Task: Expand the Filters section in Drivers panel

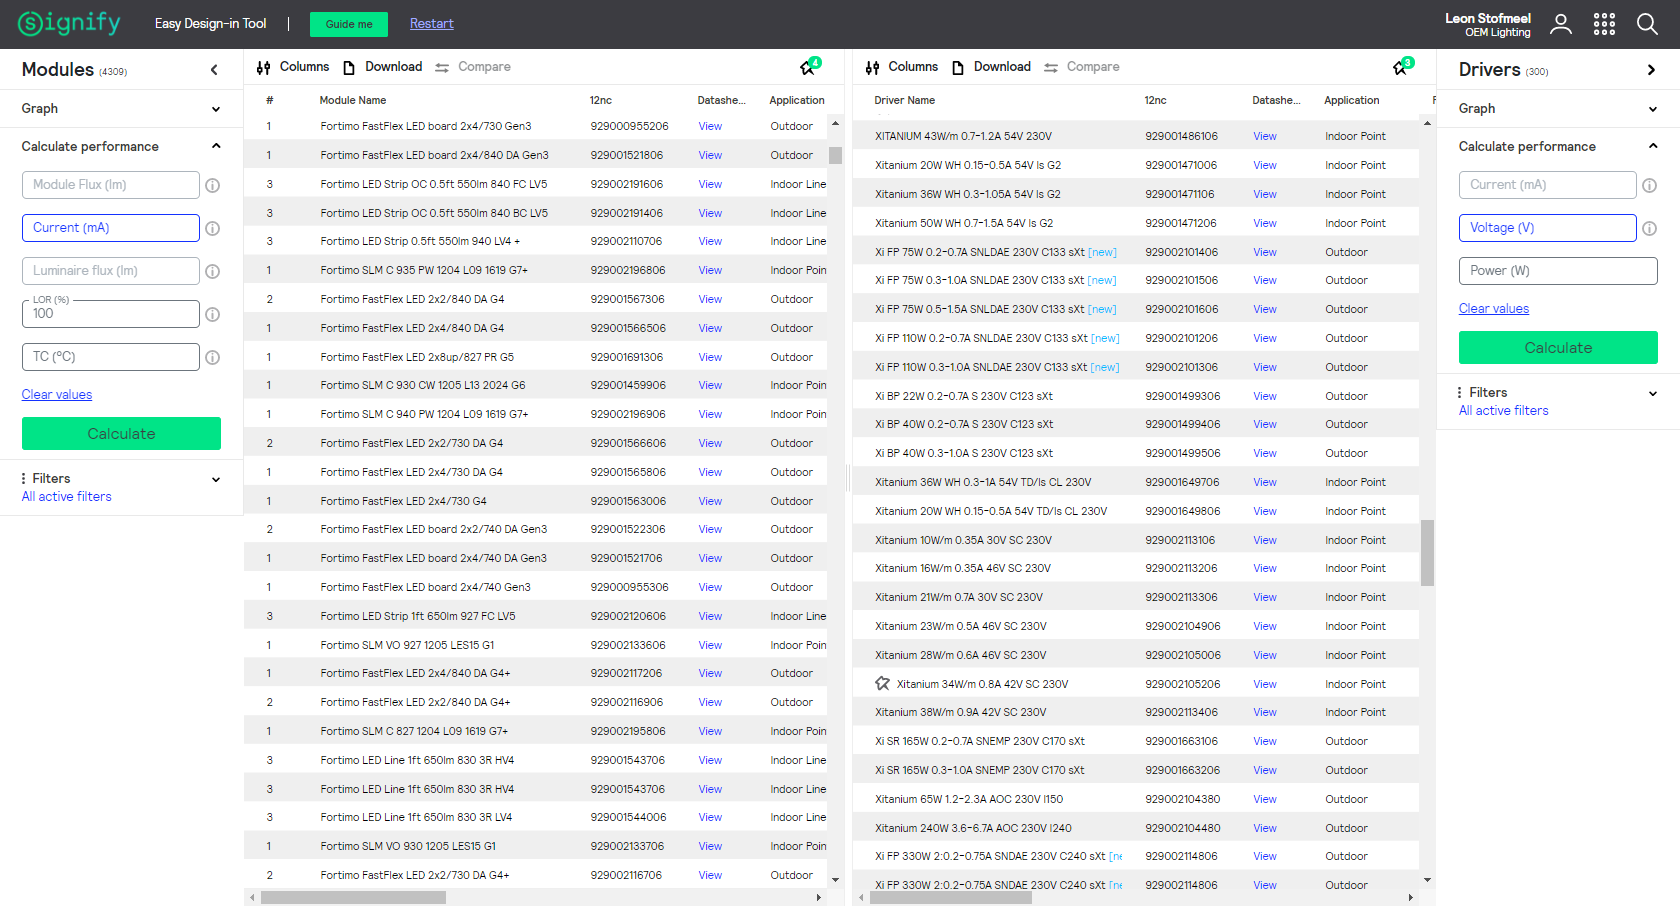Action: [x=1652, y=393]
